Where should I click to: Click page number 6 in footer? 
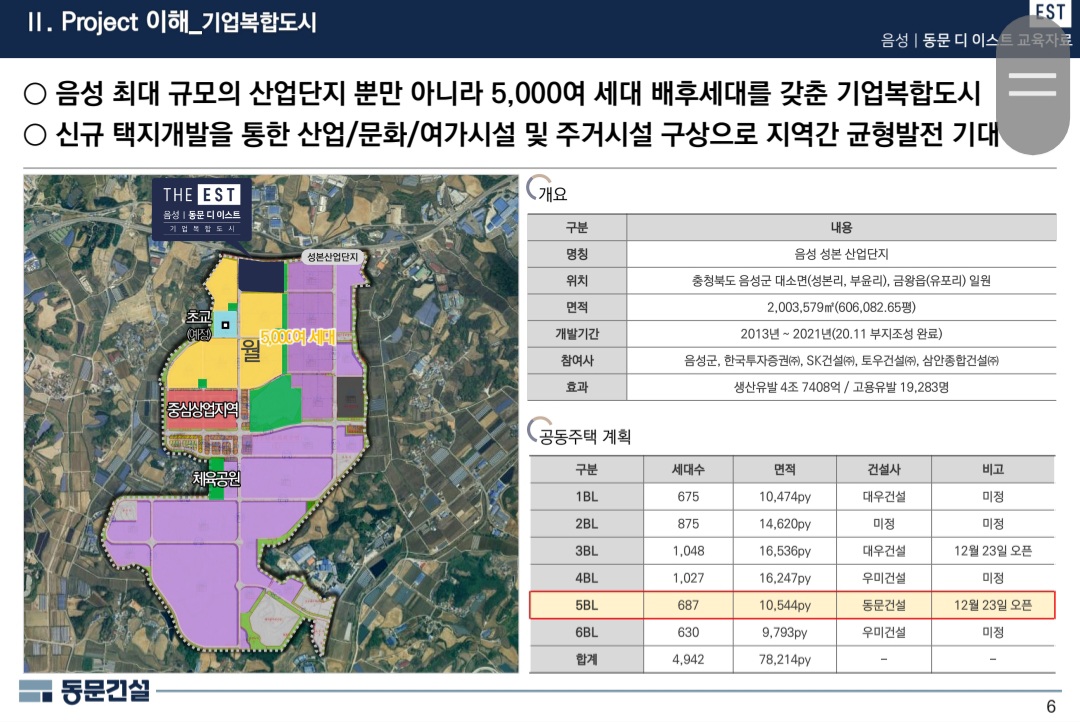1051,707
